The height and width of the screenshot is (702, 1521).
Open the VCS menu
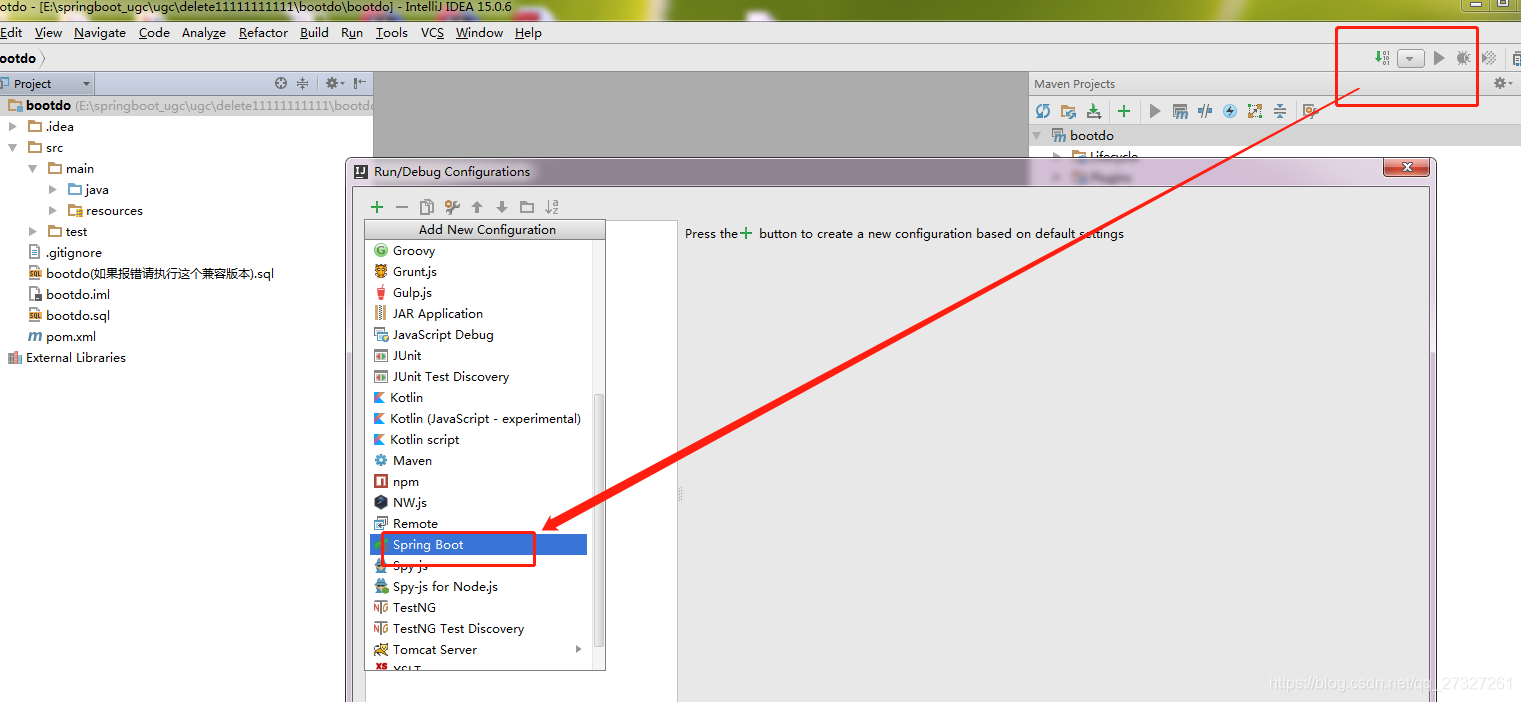[432, 32]
